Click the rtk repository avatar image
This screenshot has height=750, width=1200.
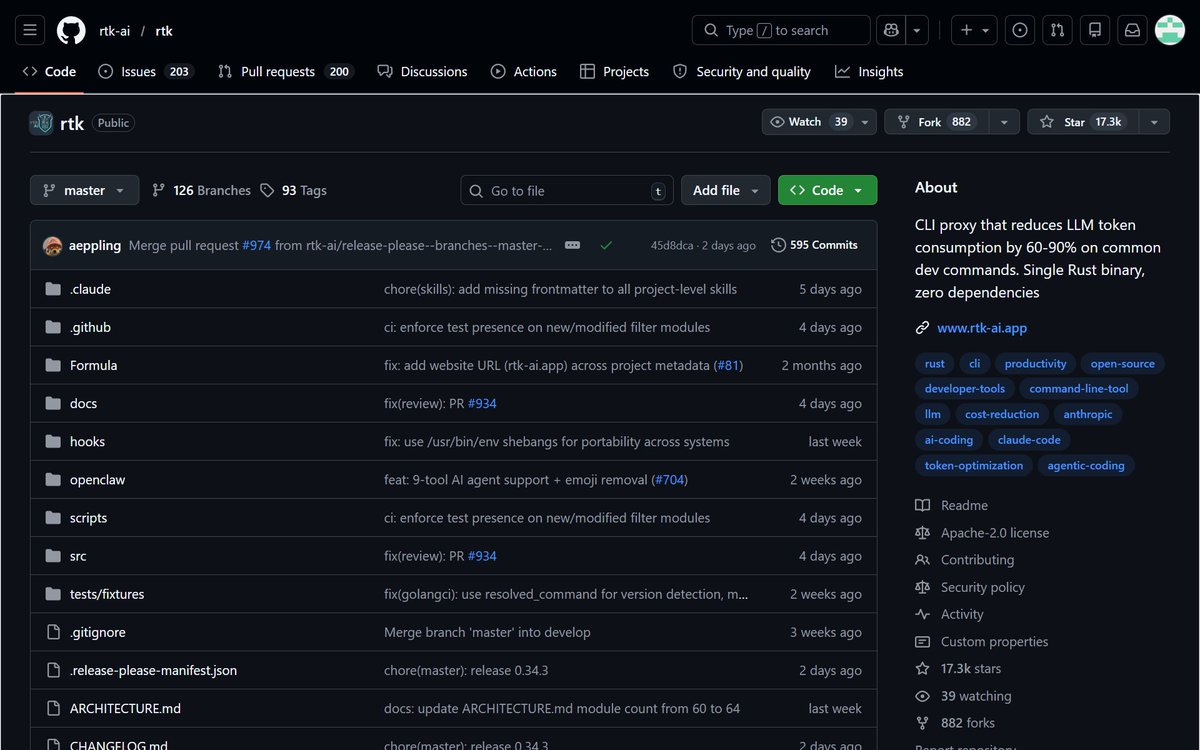41,123
